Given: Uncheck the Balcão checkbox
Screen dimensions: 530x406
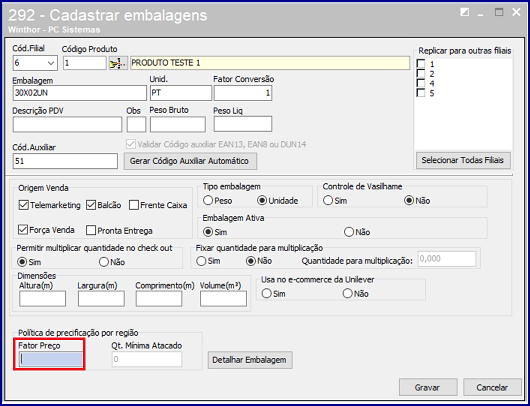Looking at the screenshot, I should pos(91,205).
